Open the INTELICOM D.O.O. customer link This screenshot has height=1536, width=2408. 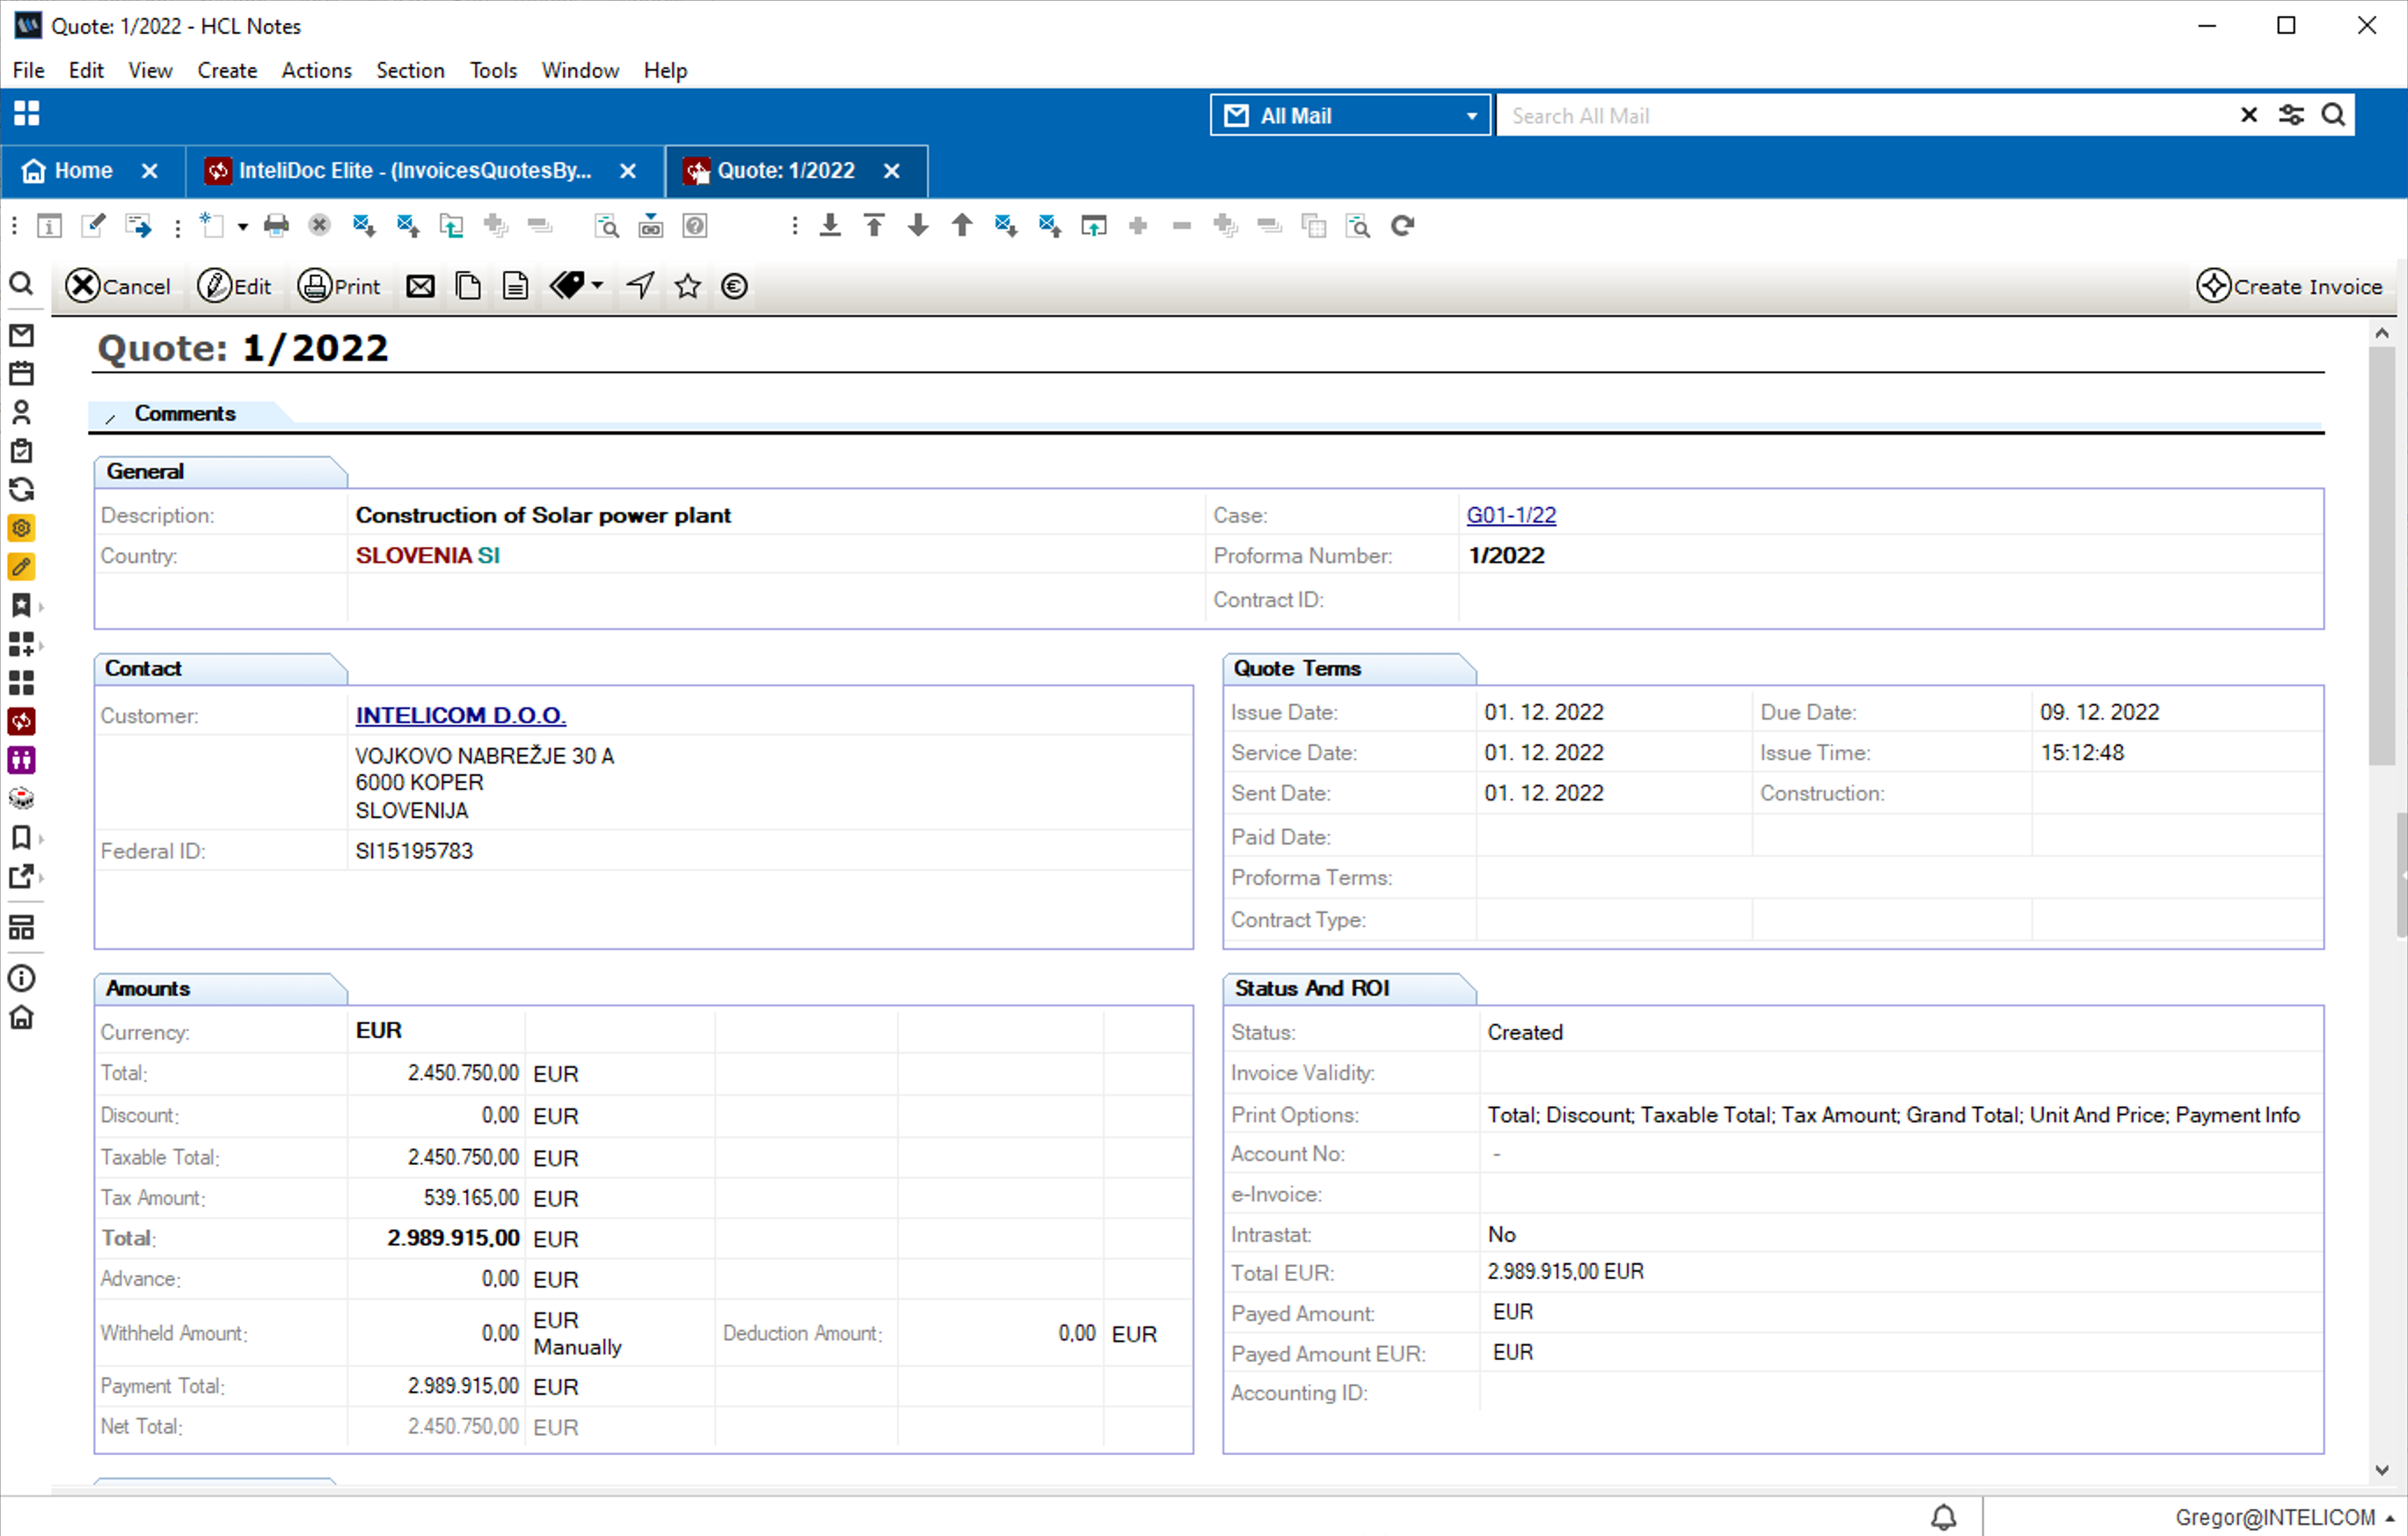[x=461, y=716]
